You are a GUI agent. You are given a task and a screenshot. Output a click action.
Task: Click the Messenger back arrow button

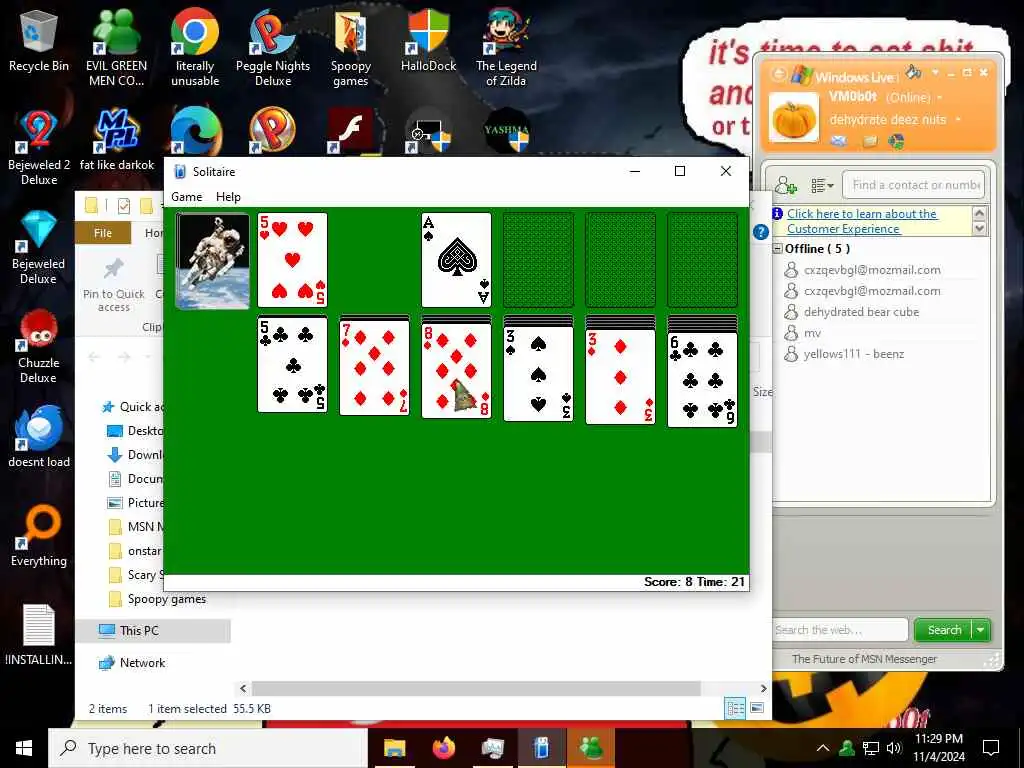[x=778, y=74]
